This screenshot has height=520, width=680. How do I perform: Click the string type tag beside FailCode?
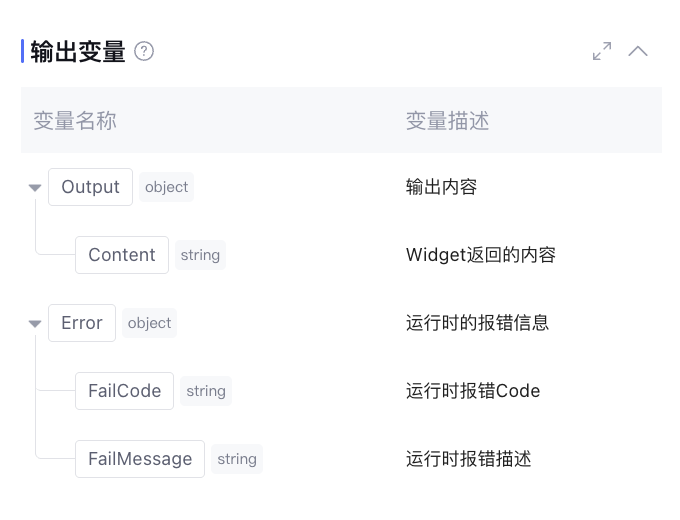point(206,391)
